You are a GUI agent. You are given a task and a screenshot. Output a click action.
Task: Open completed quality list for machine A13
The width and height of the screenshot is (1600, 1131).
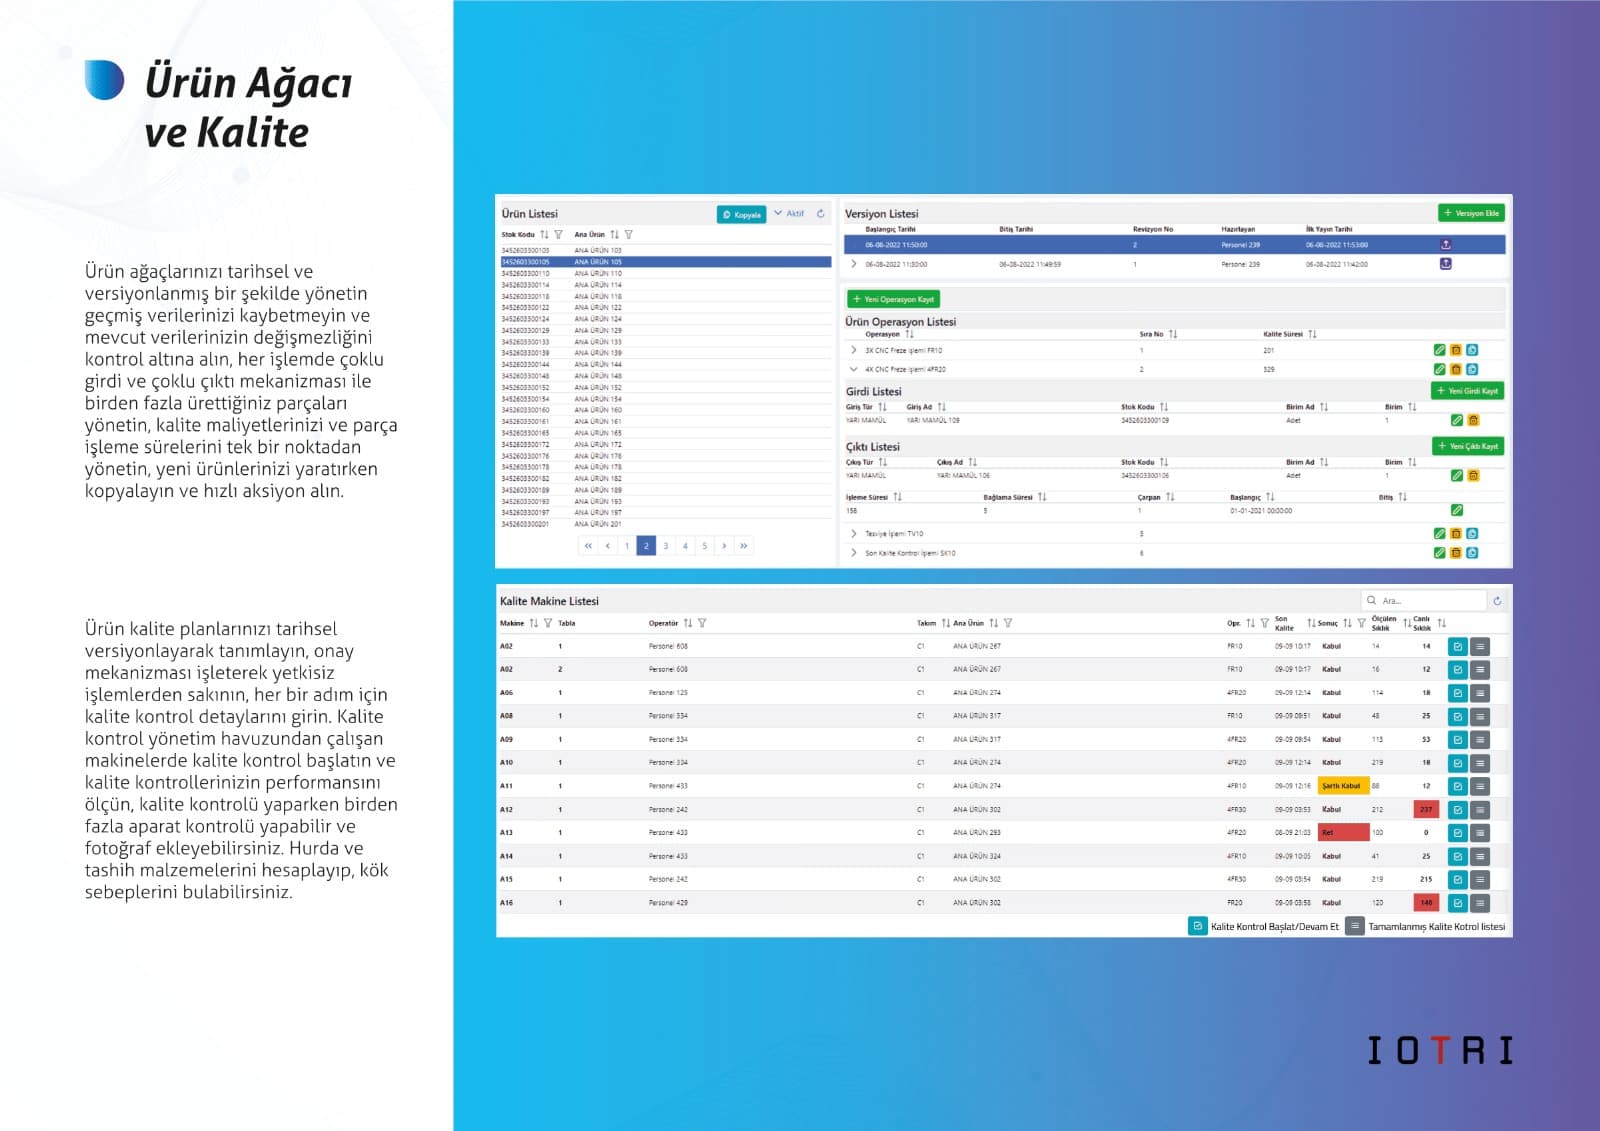tap(1480, 833)
